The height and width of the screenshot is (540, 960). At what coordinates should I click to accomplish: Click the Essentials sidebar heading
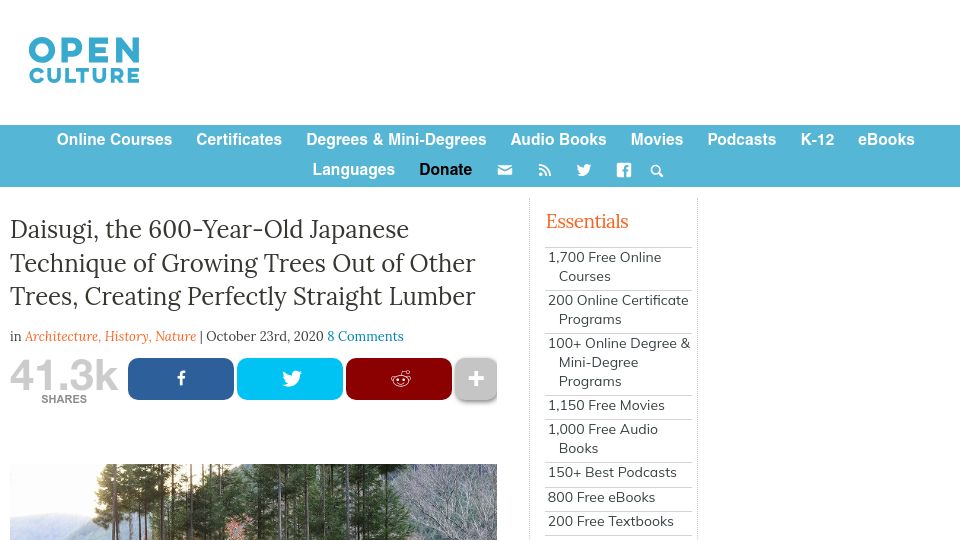587,222
